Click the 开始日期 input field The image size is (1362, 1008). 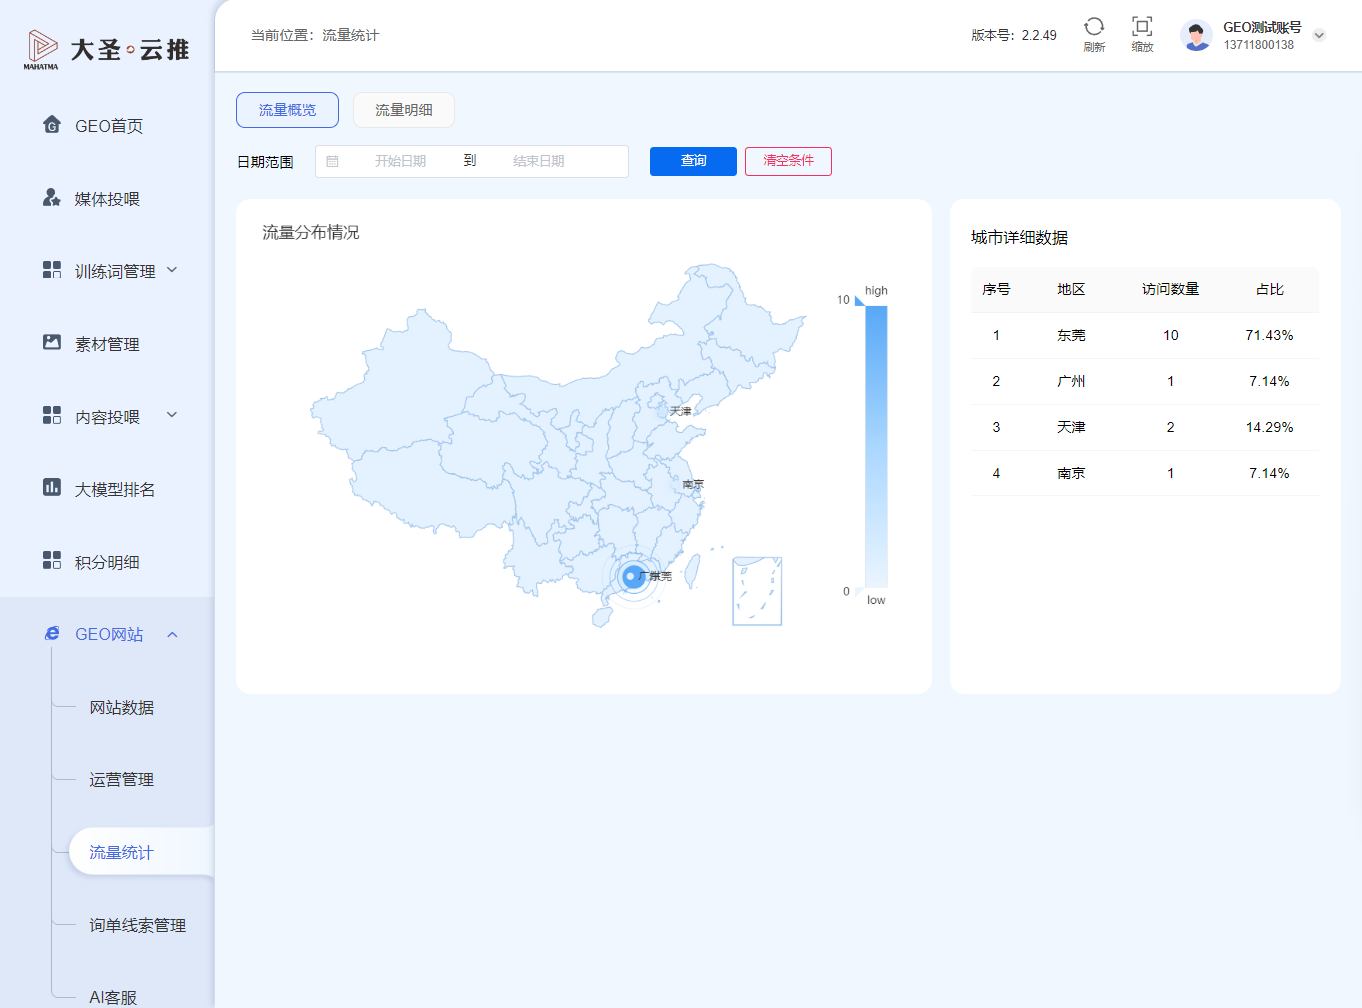pos(400,161)
